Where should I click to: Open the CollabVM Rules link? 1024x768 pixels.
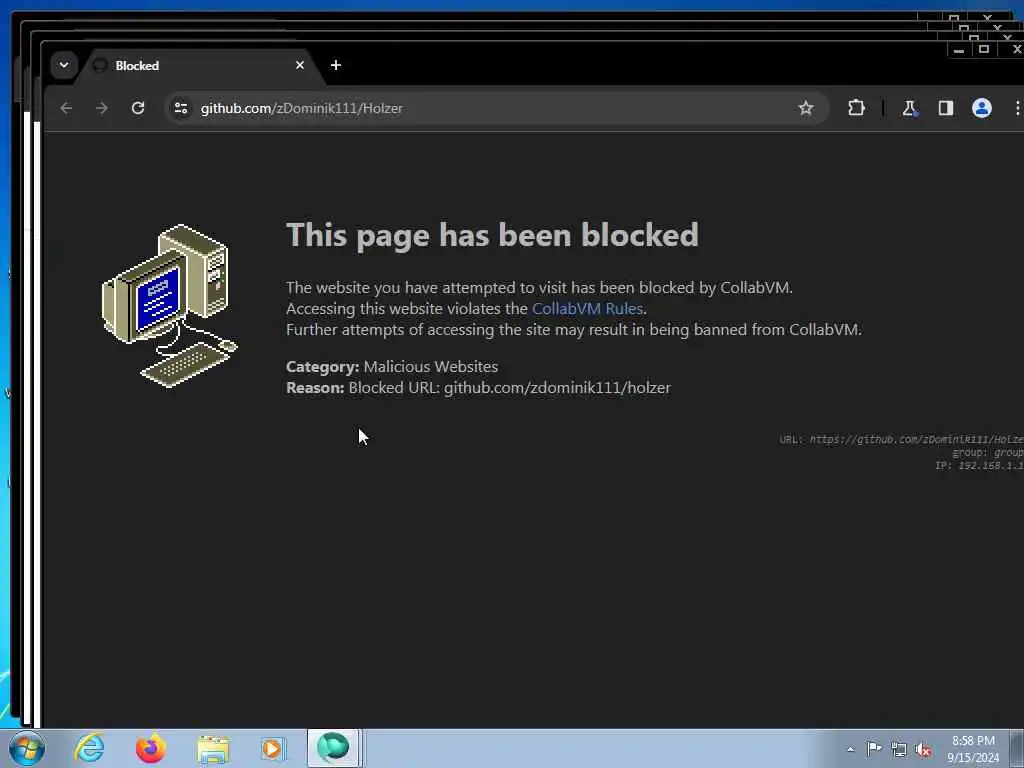click(588, 308)
